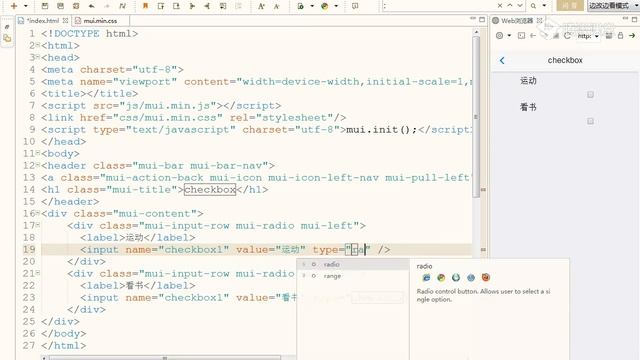Check the 运动 checkbox in preview

[x=590, y=95]
